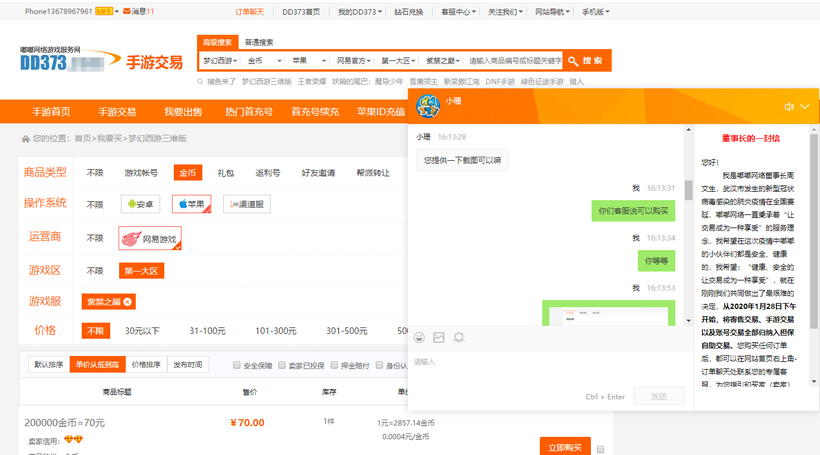Sort by 默认排序

tap(49, 365)
